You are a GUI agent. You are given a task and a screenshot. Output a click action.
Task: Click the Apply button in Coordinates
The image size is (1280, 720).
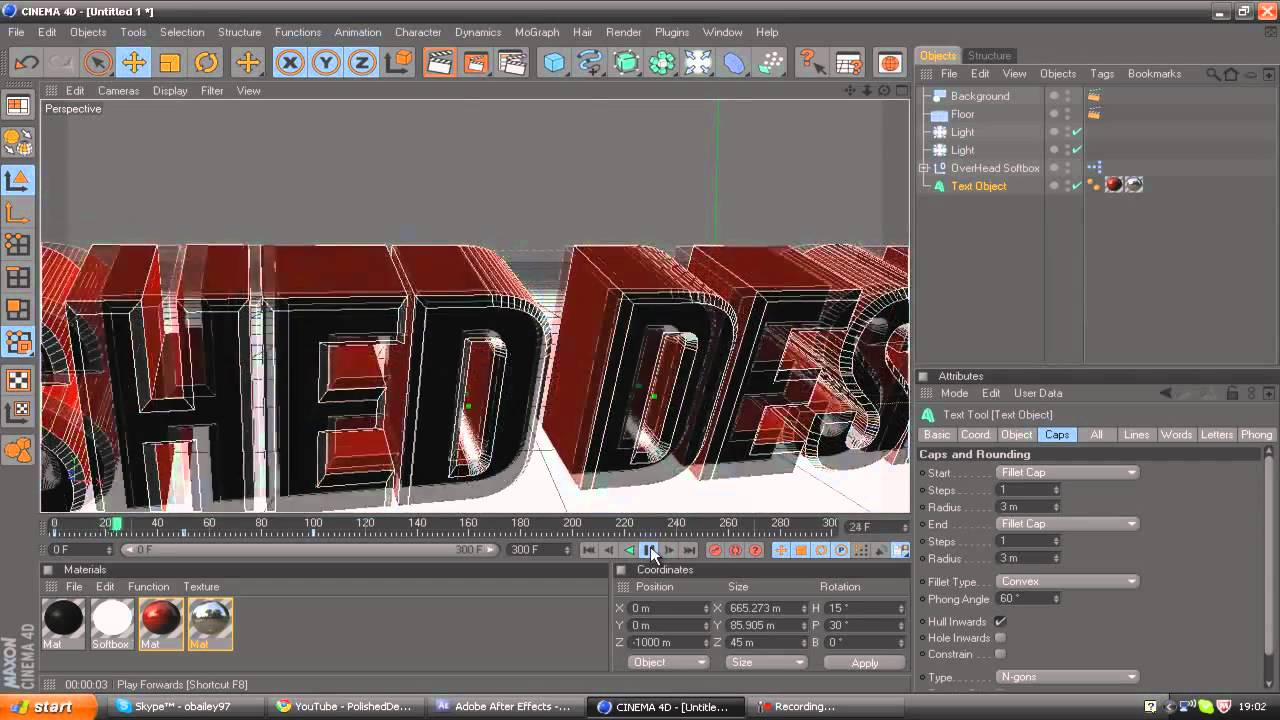click(x=865, y=662)
